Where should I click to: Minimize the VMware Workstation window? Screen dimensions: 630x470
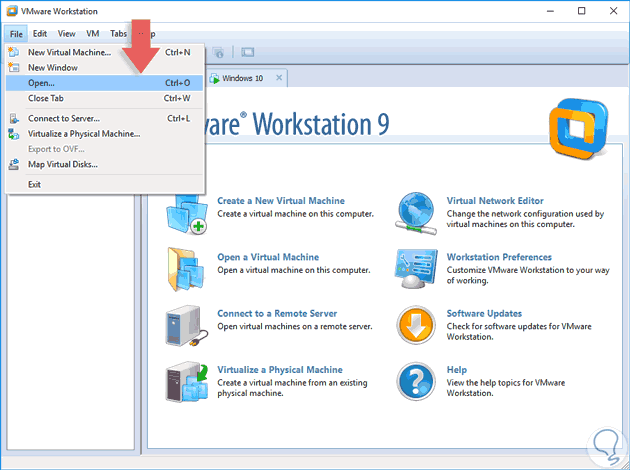550,11
